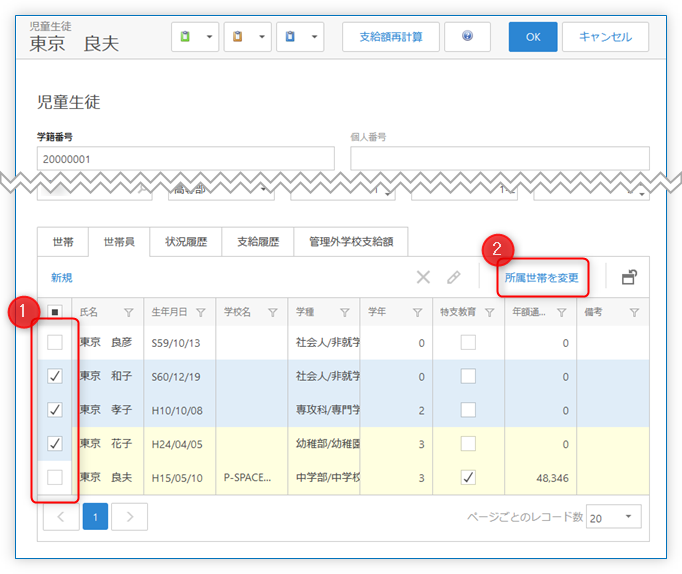Open help with the question mark icon
The width and height of the screenshot is (682, 574).
468,37
